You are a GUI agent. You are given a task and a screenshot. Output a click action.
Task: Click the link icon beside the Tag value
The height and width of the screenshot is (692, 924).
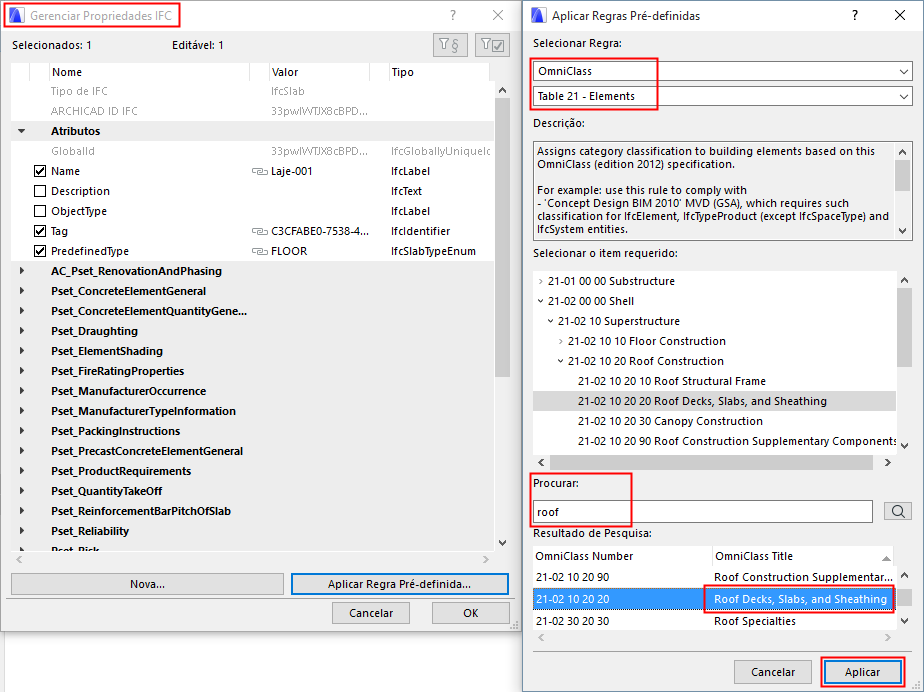(259, 232)
